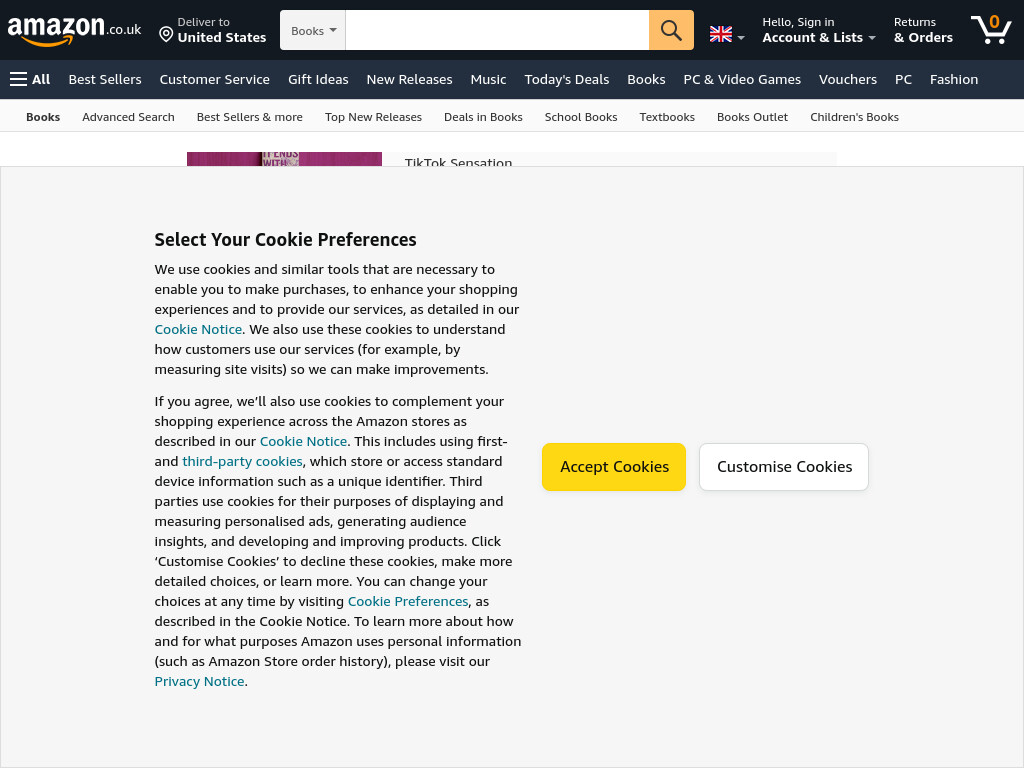The width and height of the screenshot is (1024, 768).
Task: Open the third-party cookies link
Action: (x=242, y=462)
